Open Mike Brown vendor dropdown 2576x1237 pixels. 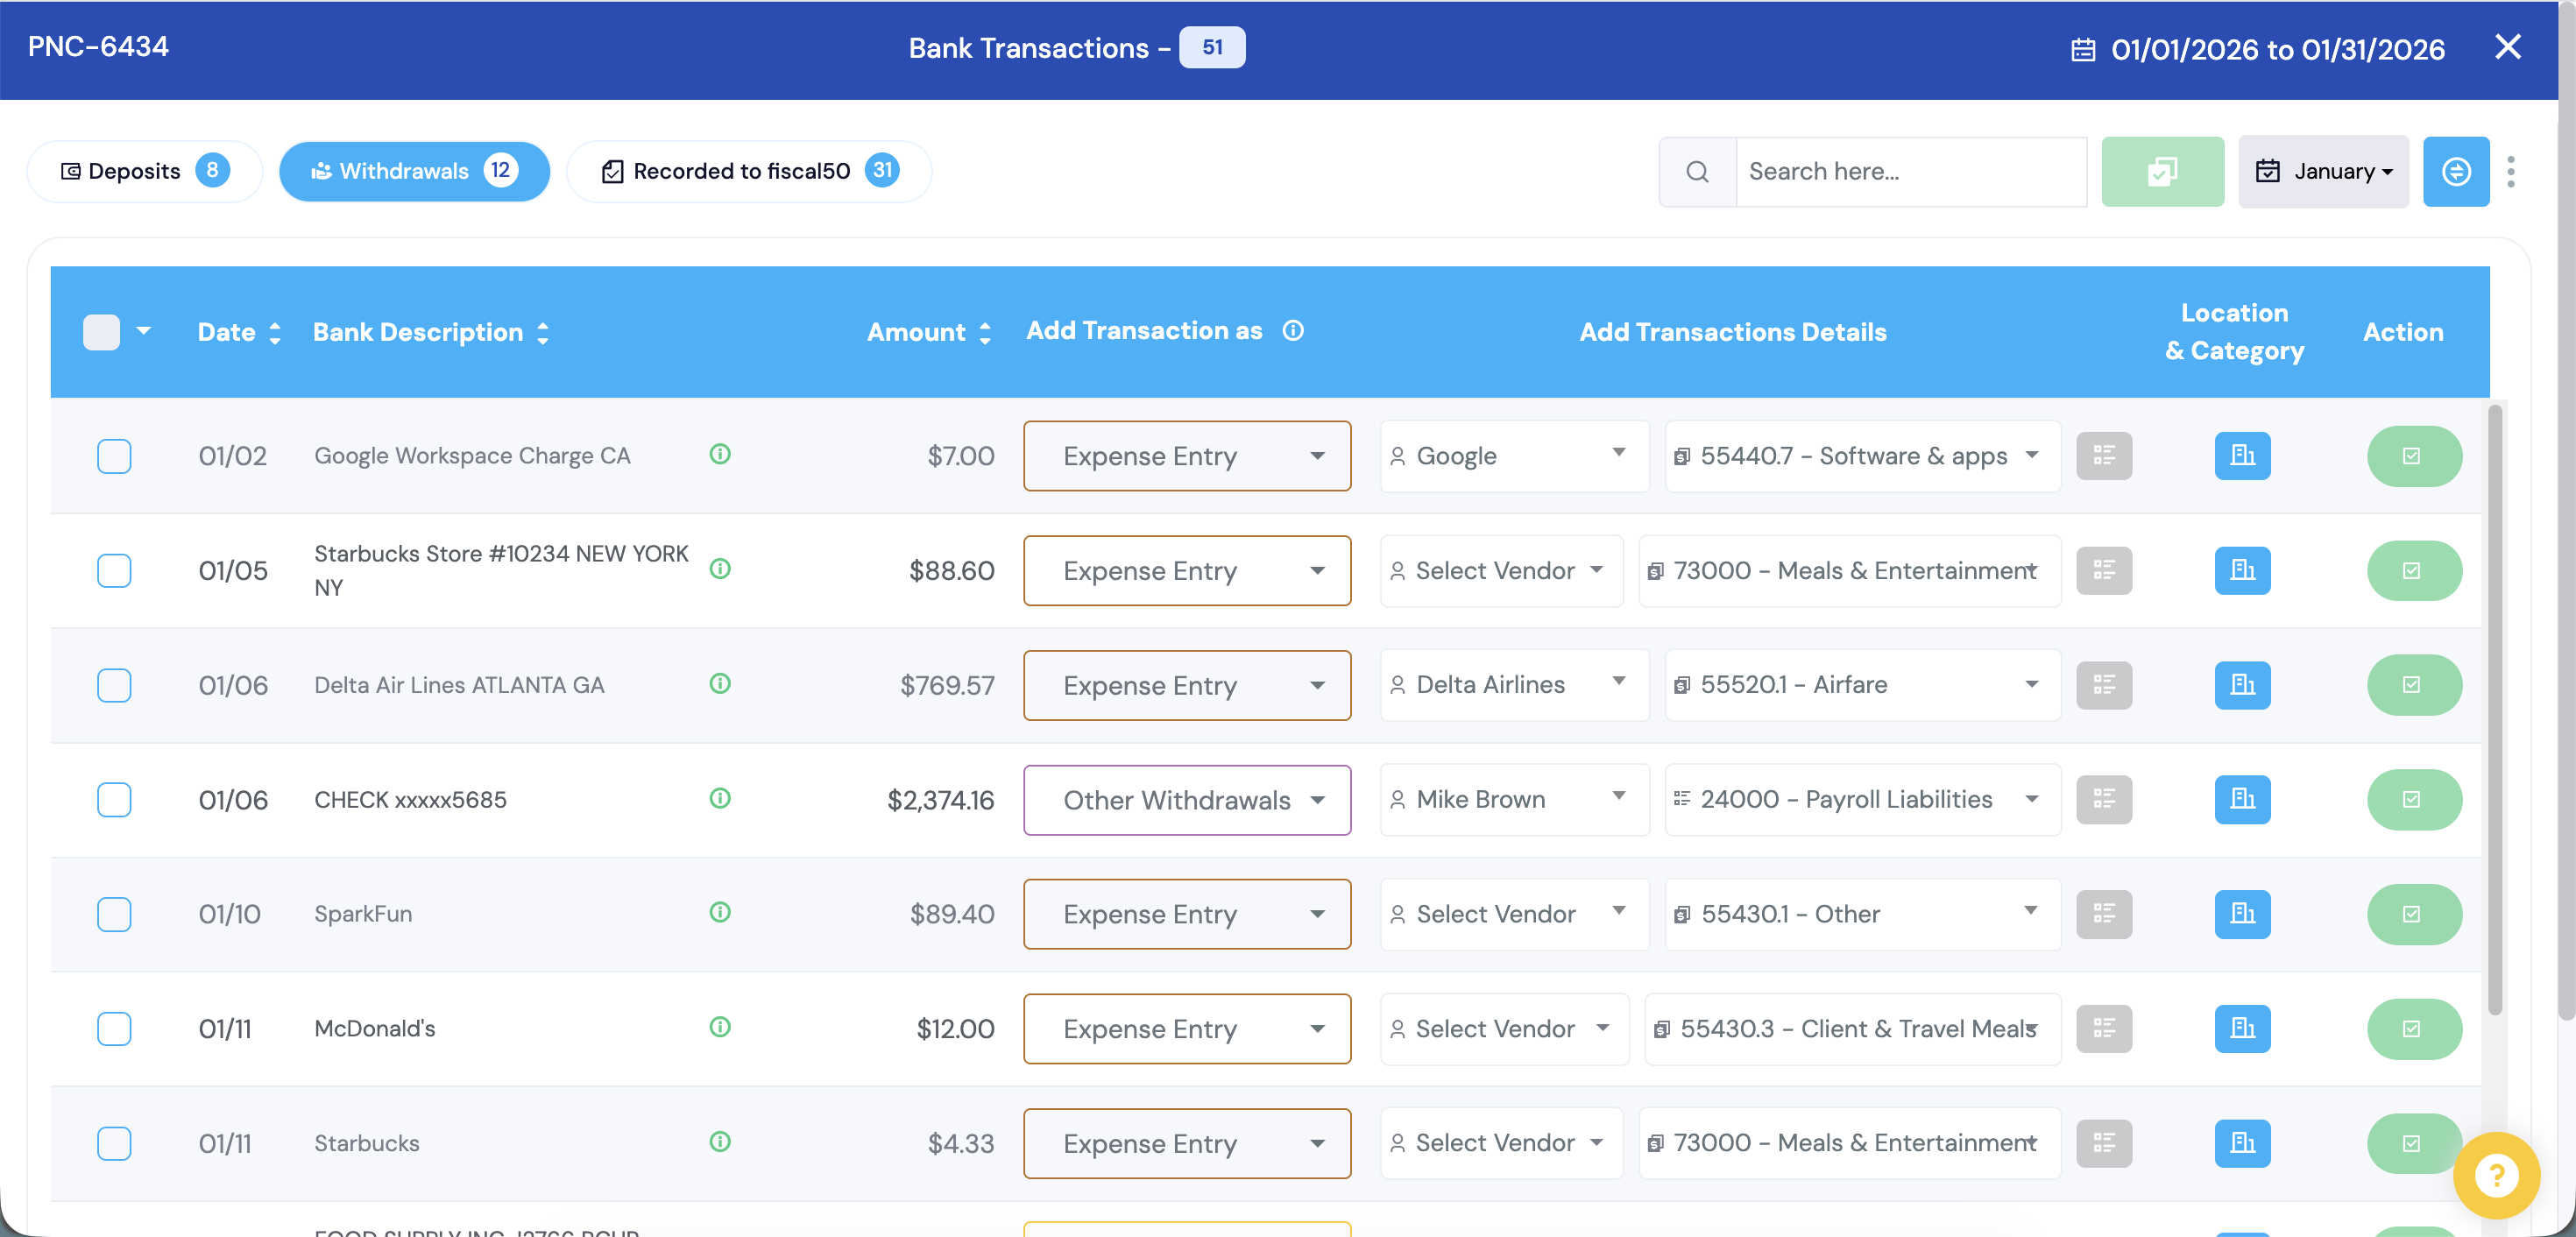coord(1514,800)
